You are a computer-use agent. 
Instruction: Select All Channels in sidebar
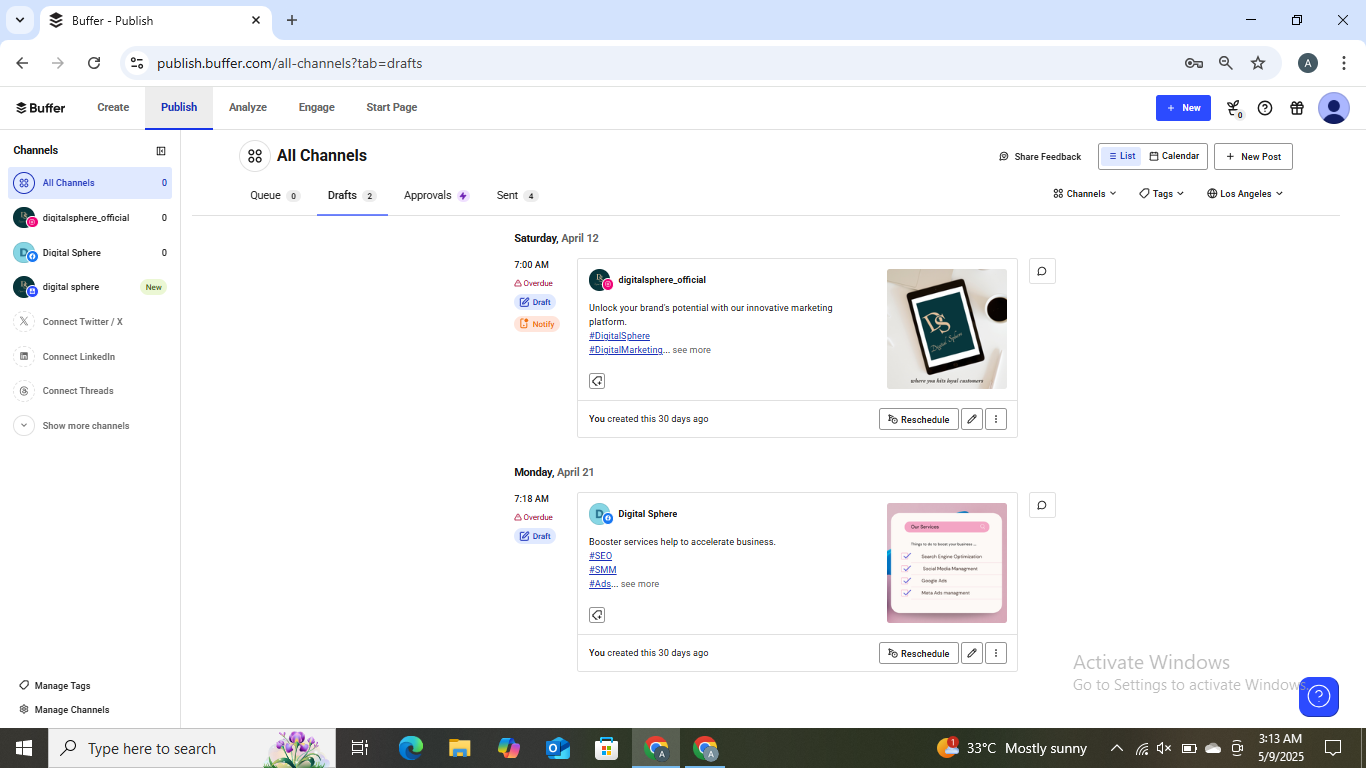[90, 183]
